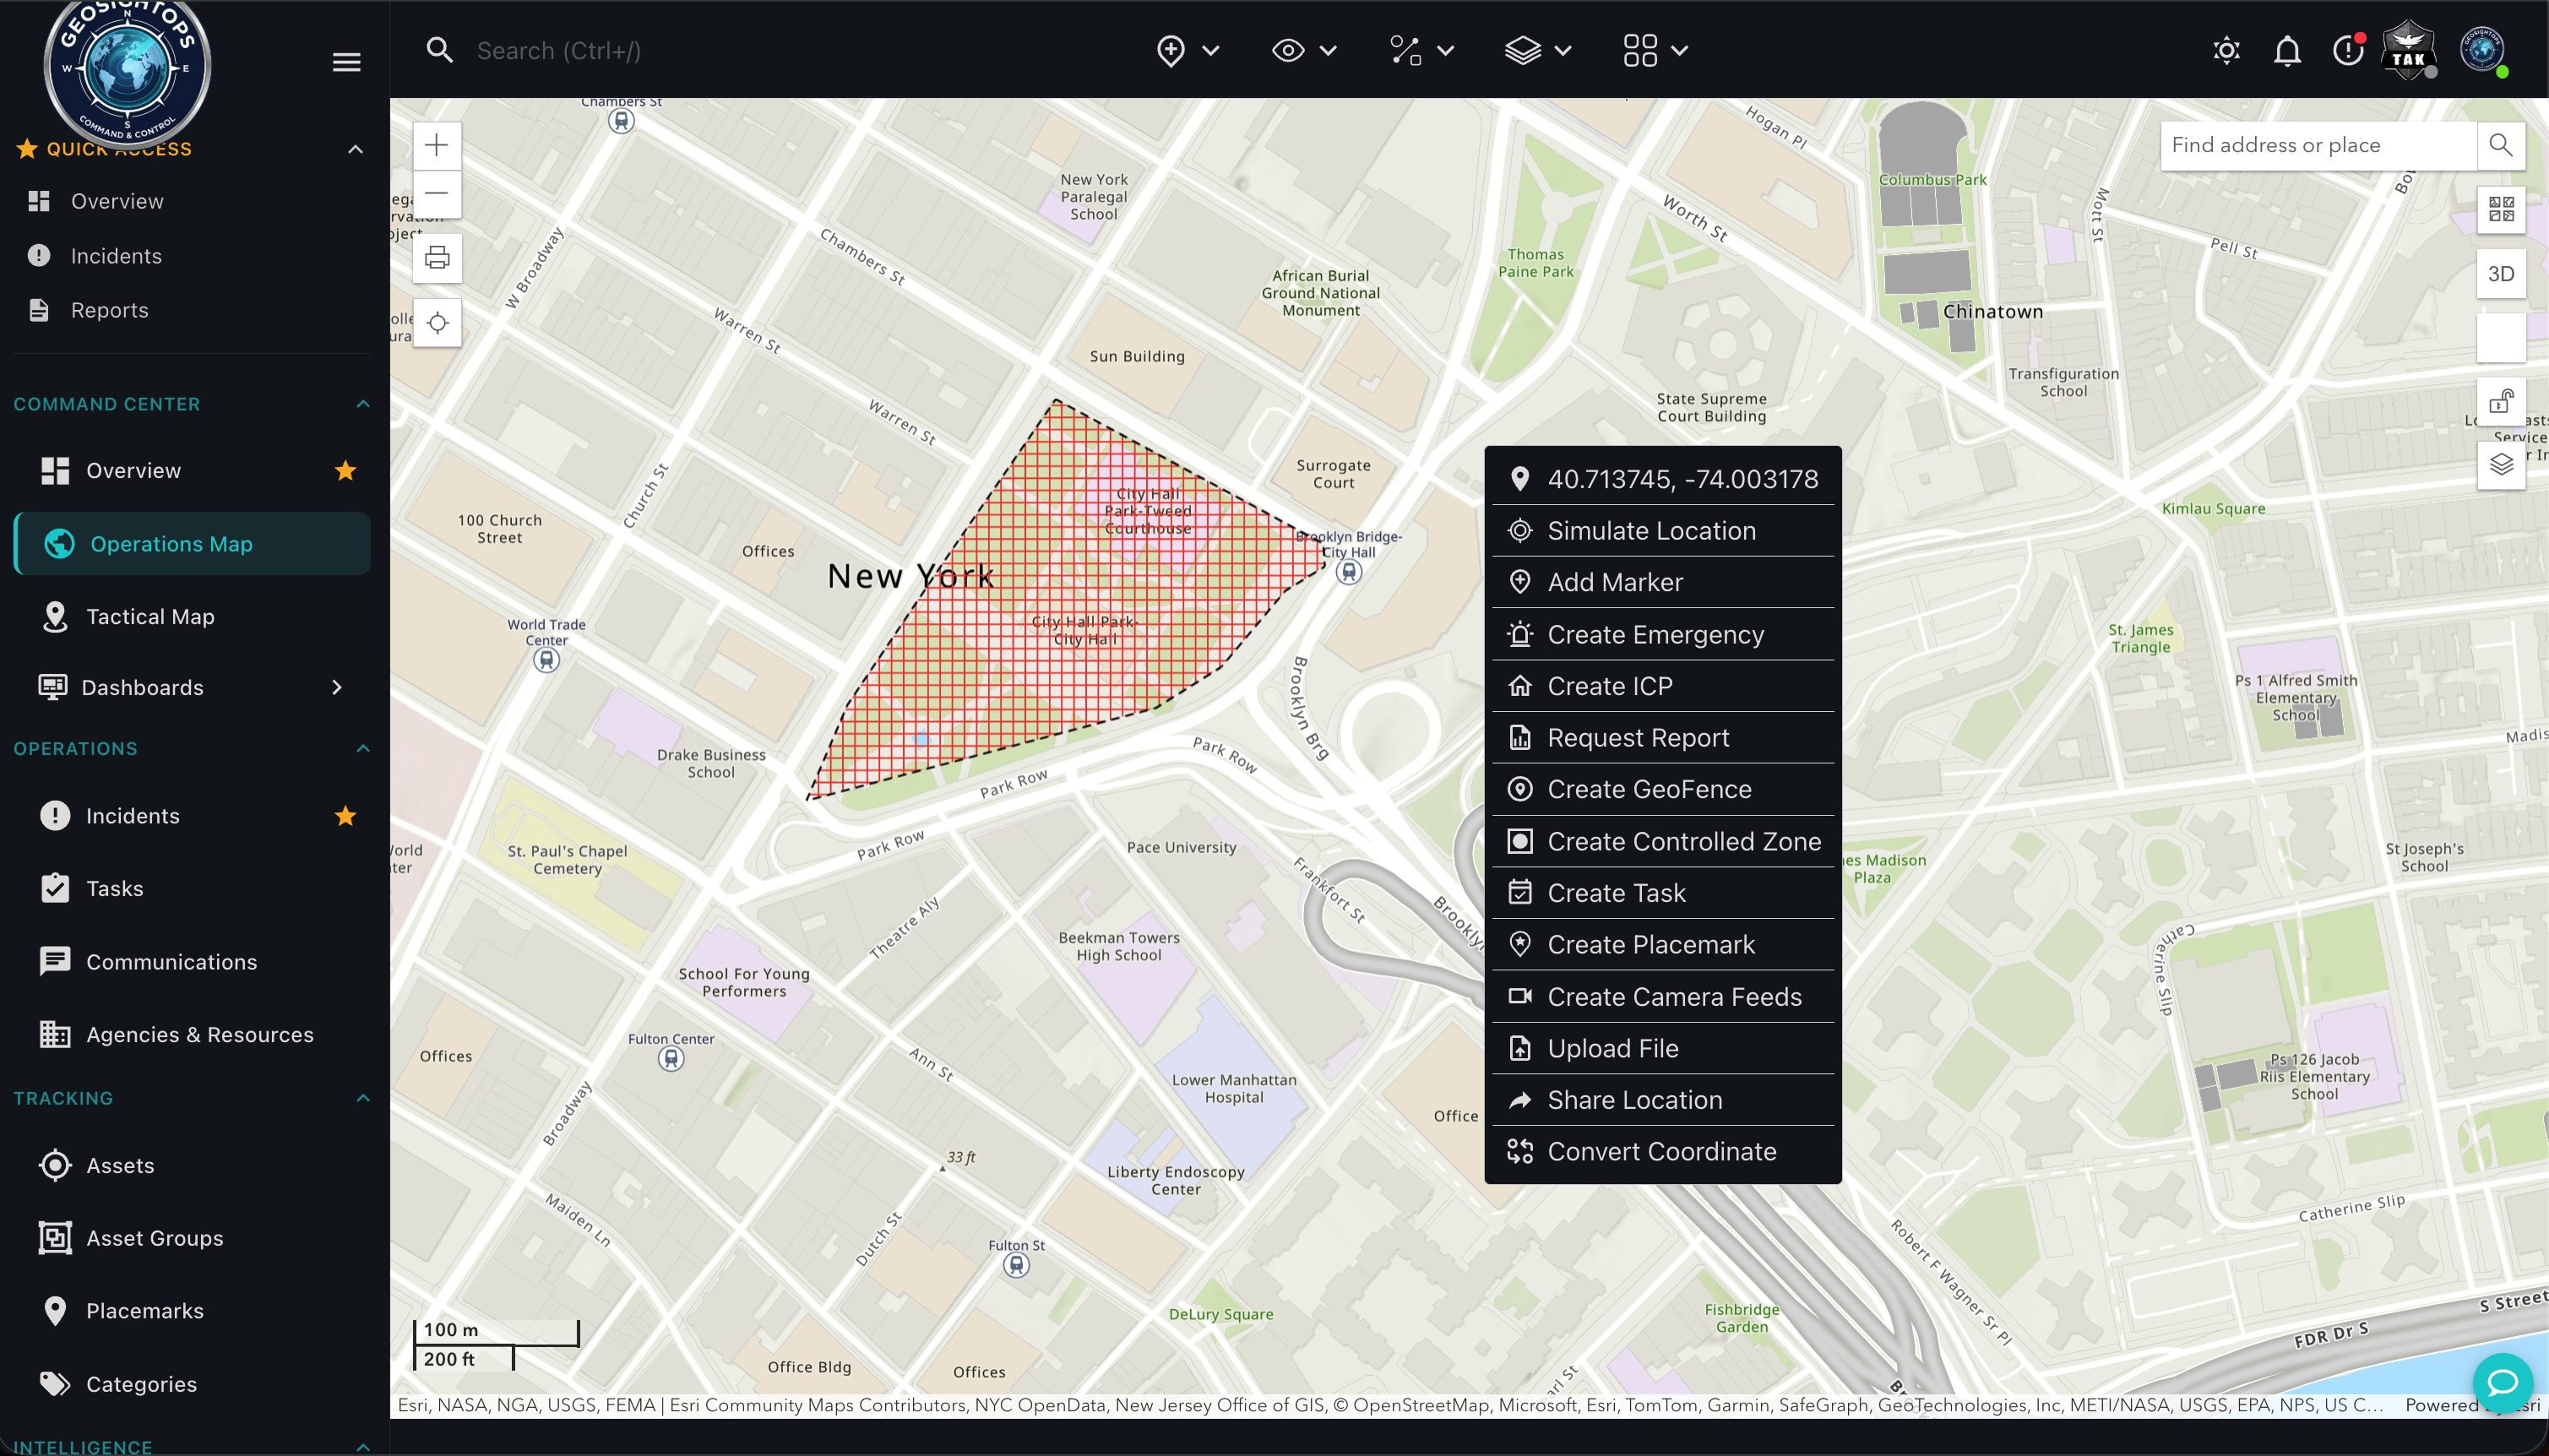This screenshot has width=2549, height=1456.
Task: Click the TAK badge icon
Action: (x=2408, y=50)
